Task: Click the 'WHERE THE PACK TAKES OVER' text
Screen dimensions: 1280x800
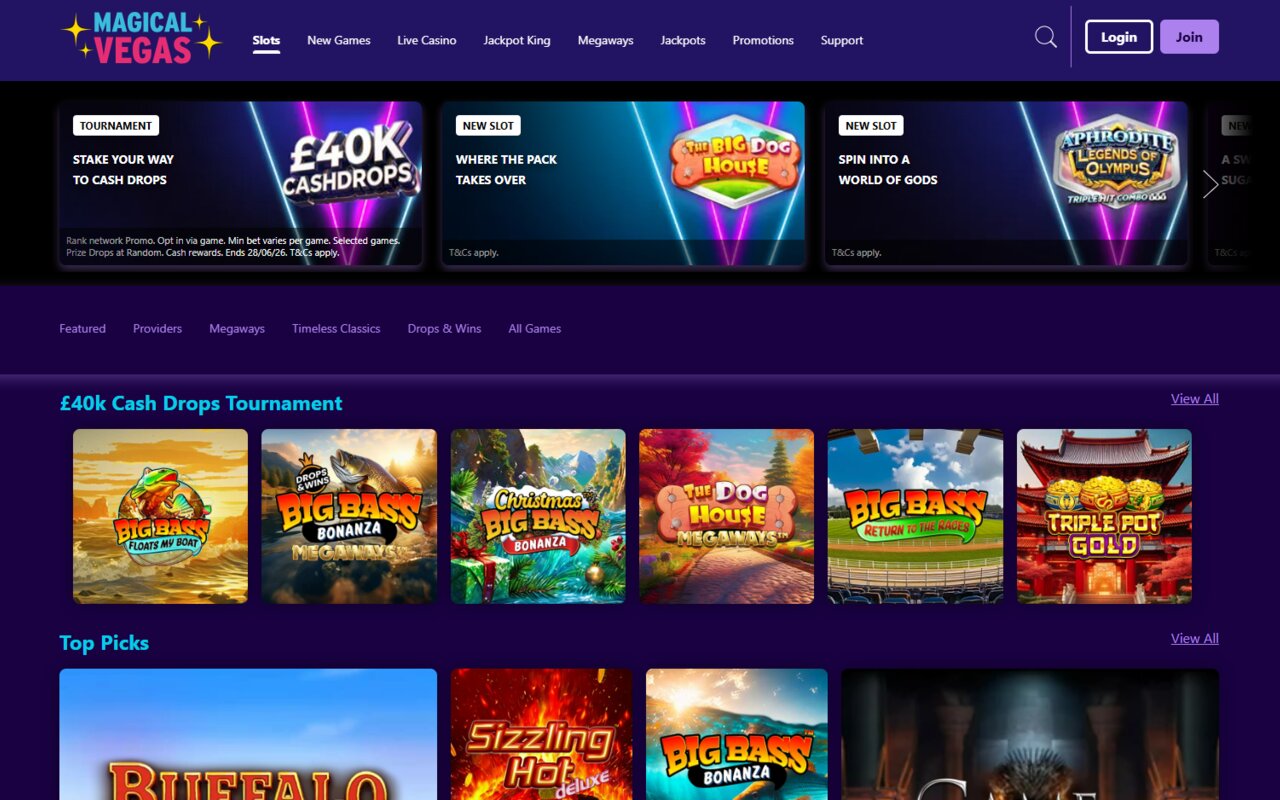Action: point(506,170)
